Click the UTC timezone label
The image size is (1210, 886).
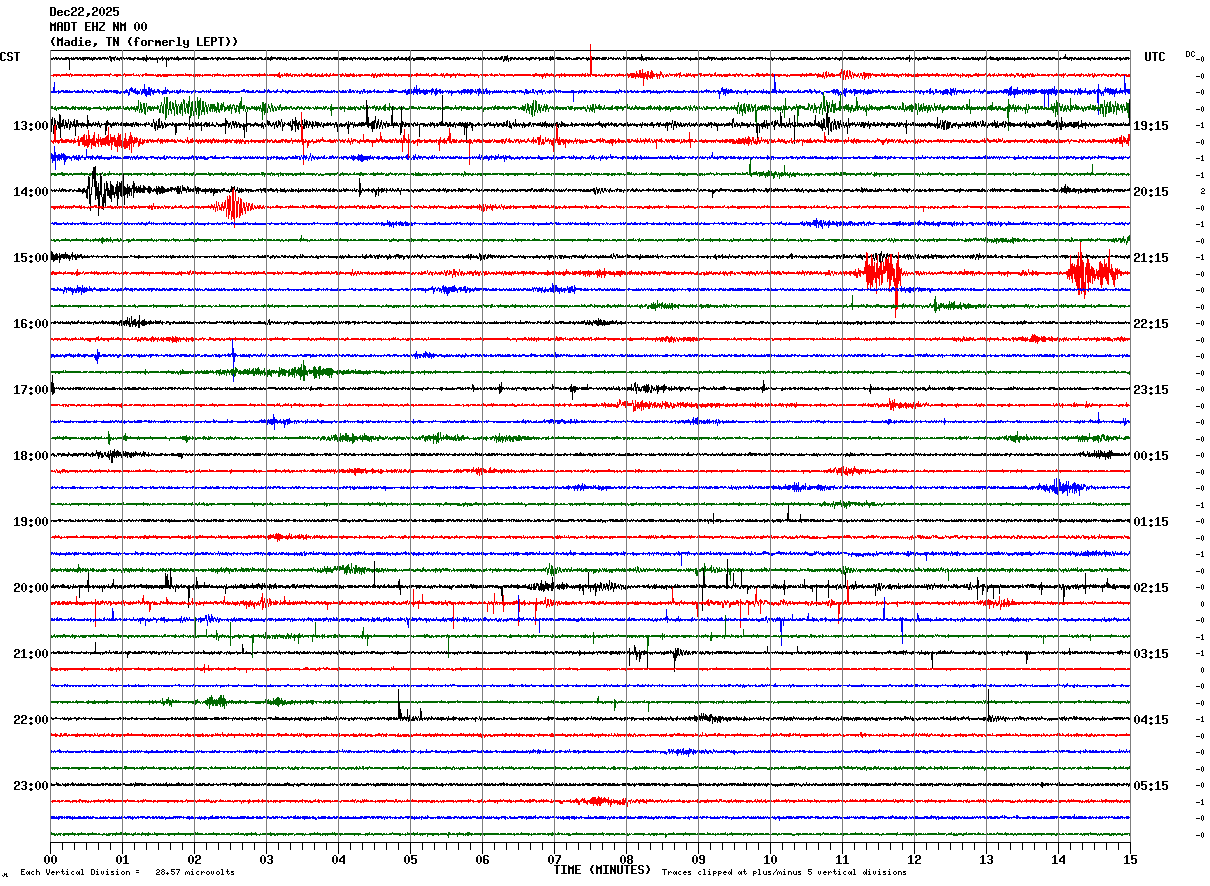point(1155,57)
